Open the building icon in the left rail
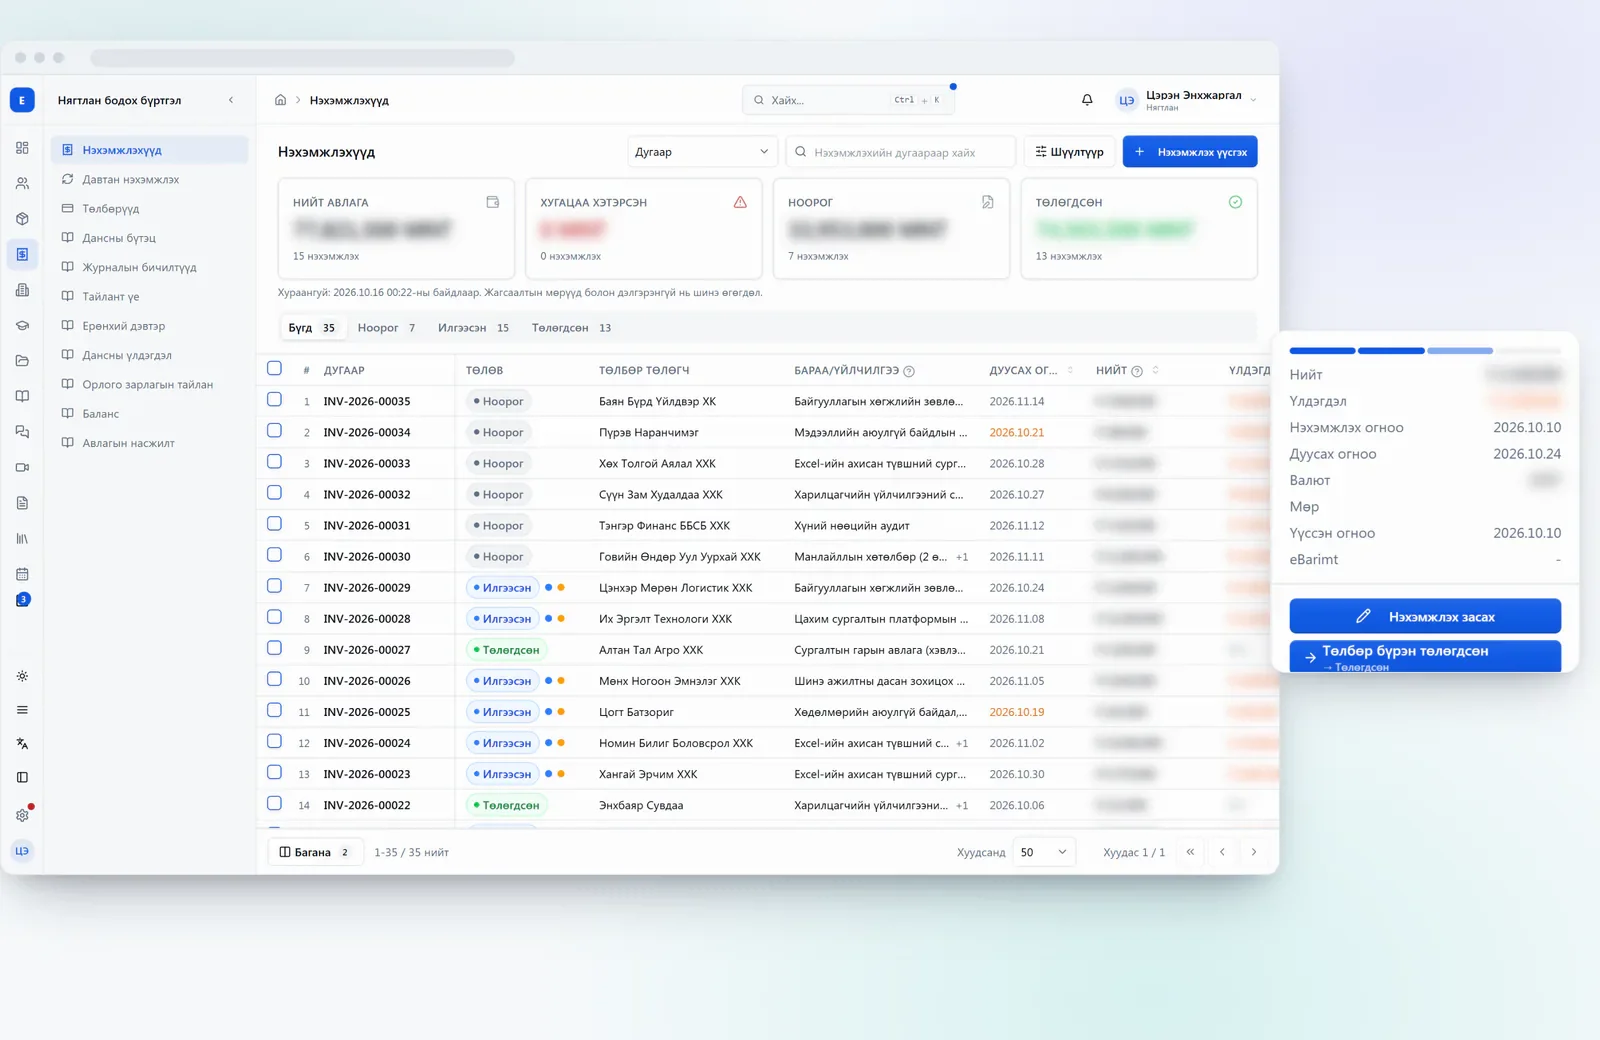 pyautogui.click(x=22, y=290)
